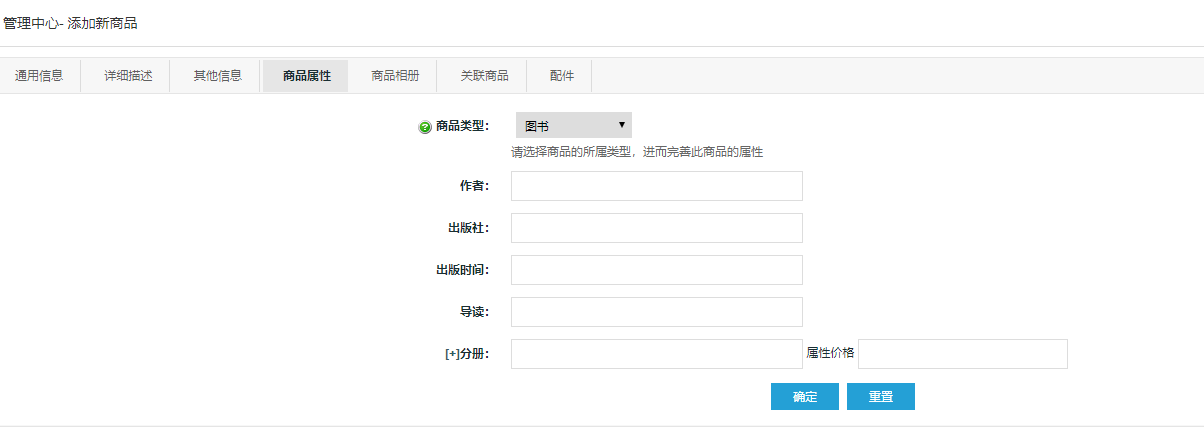This screenshot has width=1204, height=435.
Task: Select the 出版时间 input field
Action: point(657,270)
